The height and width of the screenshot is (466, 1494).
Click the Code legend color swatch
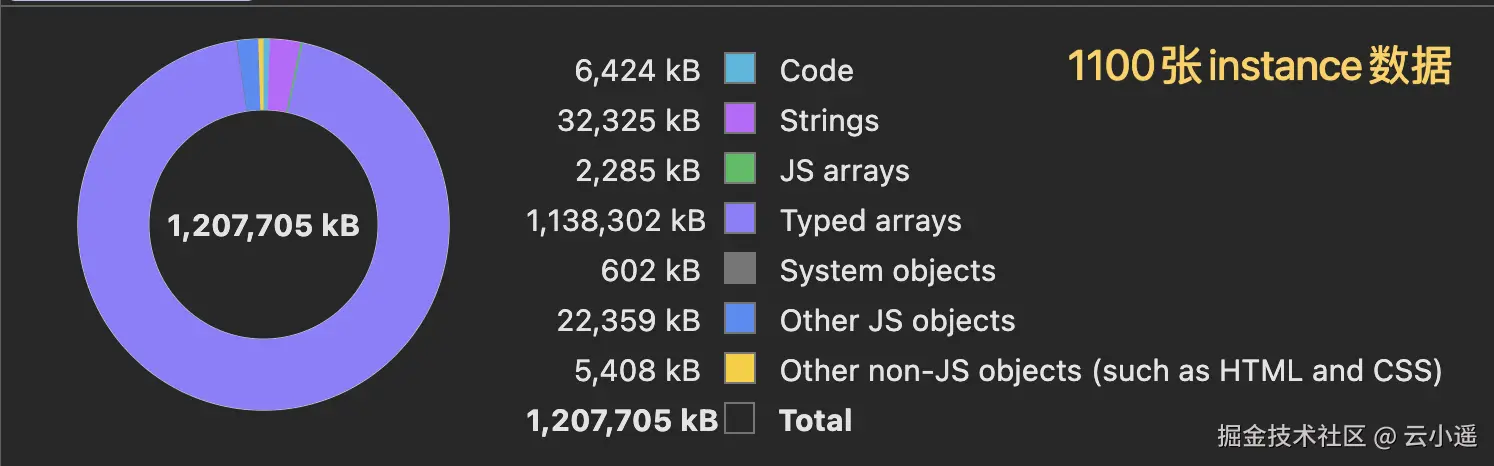point(740,70)
